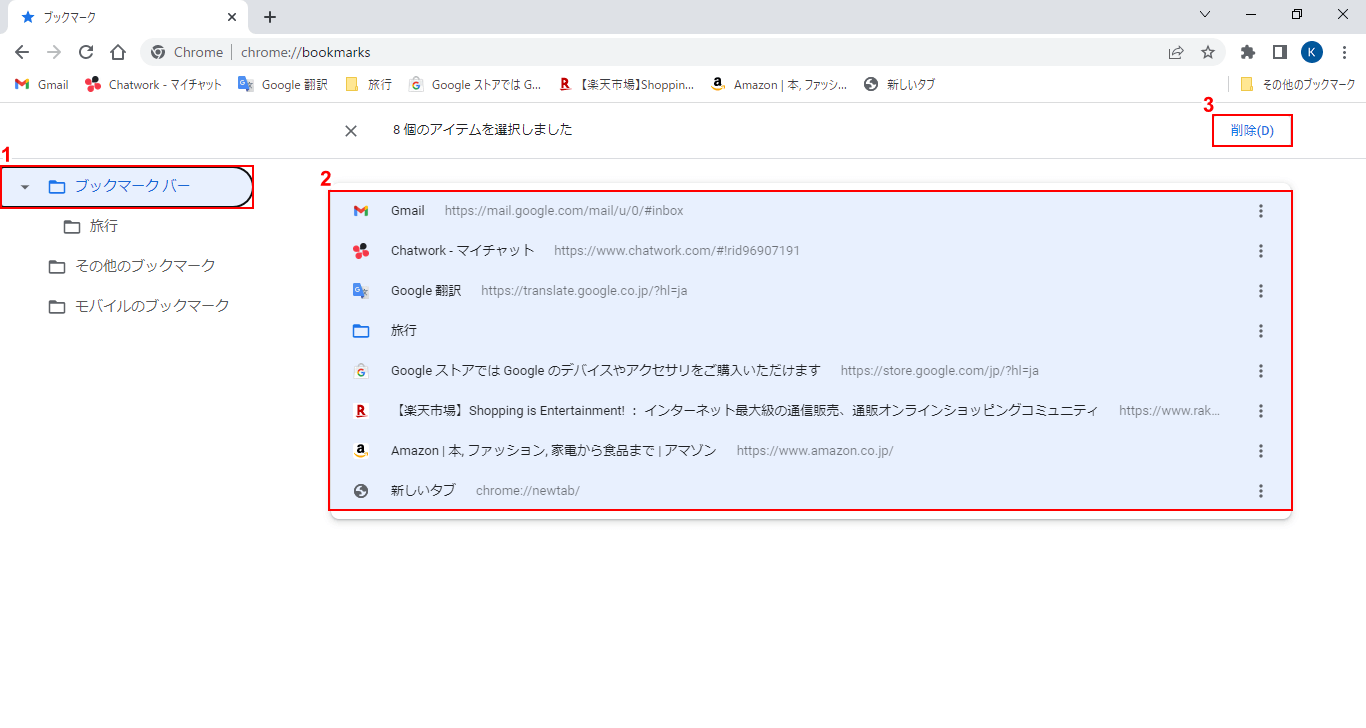Click the bookmark star in the address bar
The image size is (1366, 728).
[1208, 52]
